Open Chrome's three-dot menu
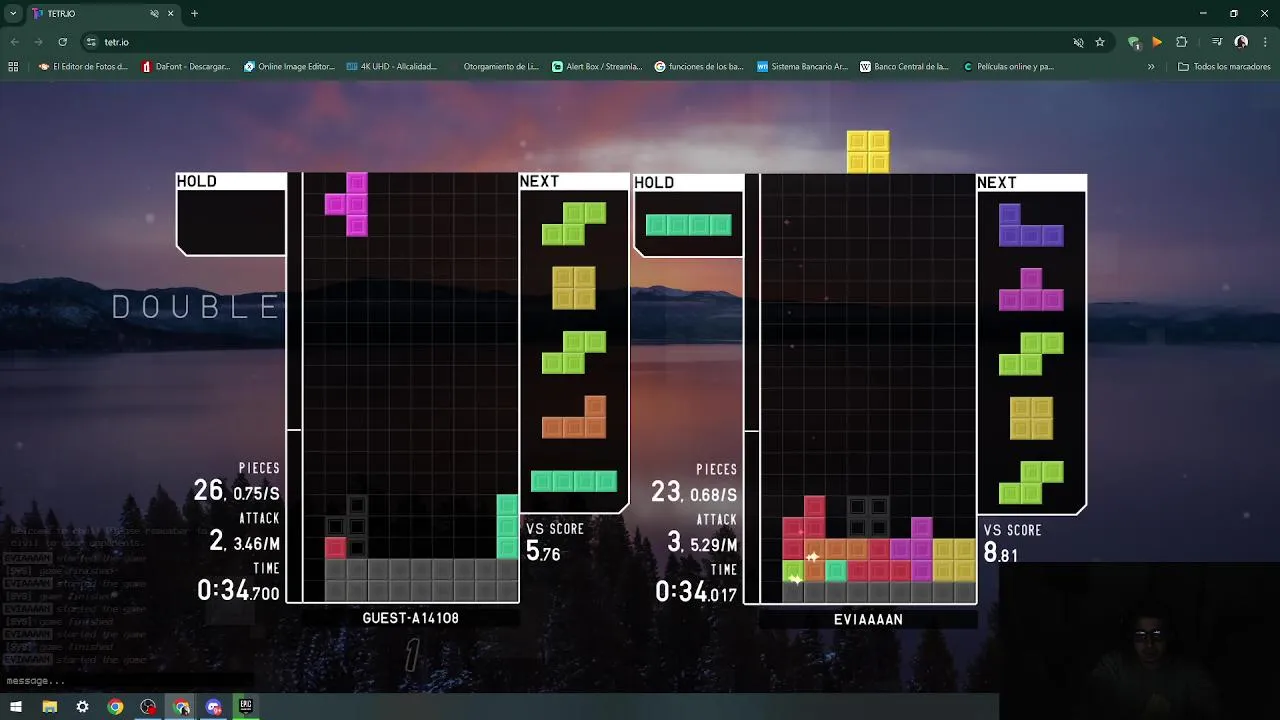1280x720 pixels. pyautogui.click(x=1265, y=42)
